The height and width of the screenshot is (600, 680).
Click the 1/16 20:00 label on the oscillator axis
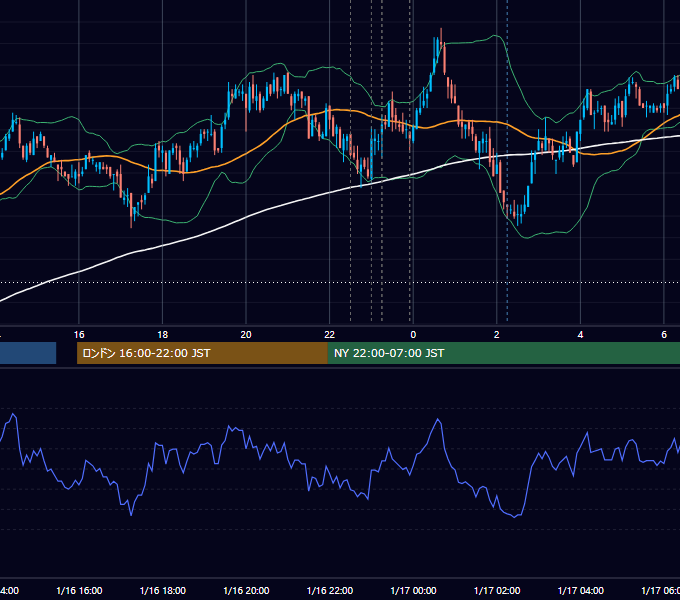(x=246, y=590)
